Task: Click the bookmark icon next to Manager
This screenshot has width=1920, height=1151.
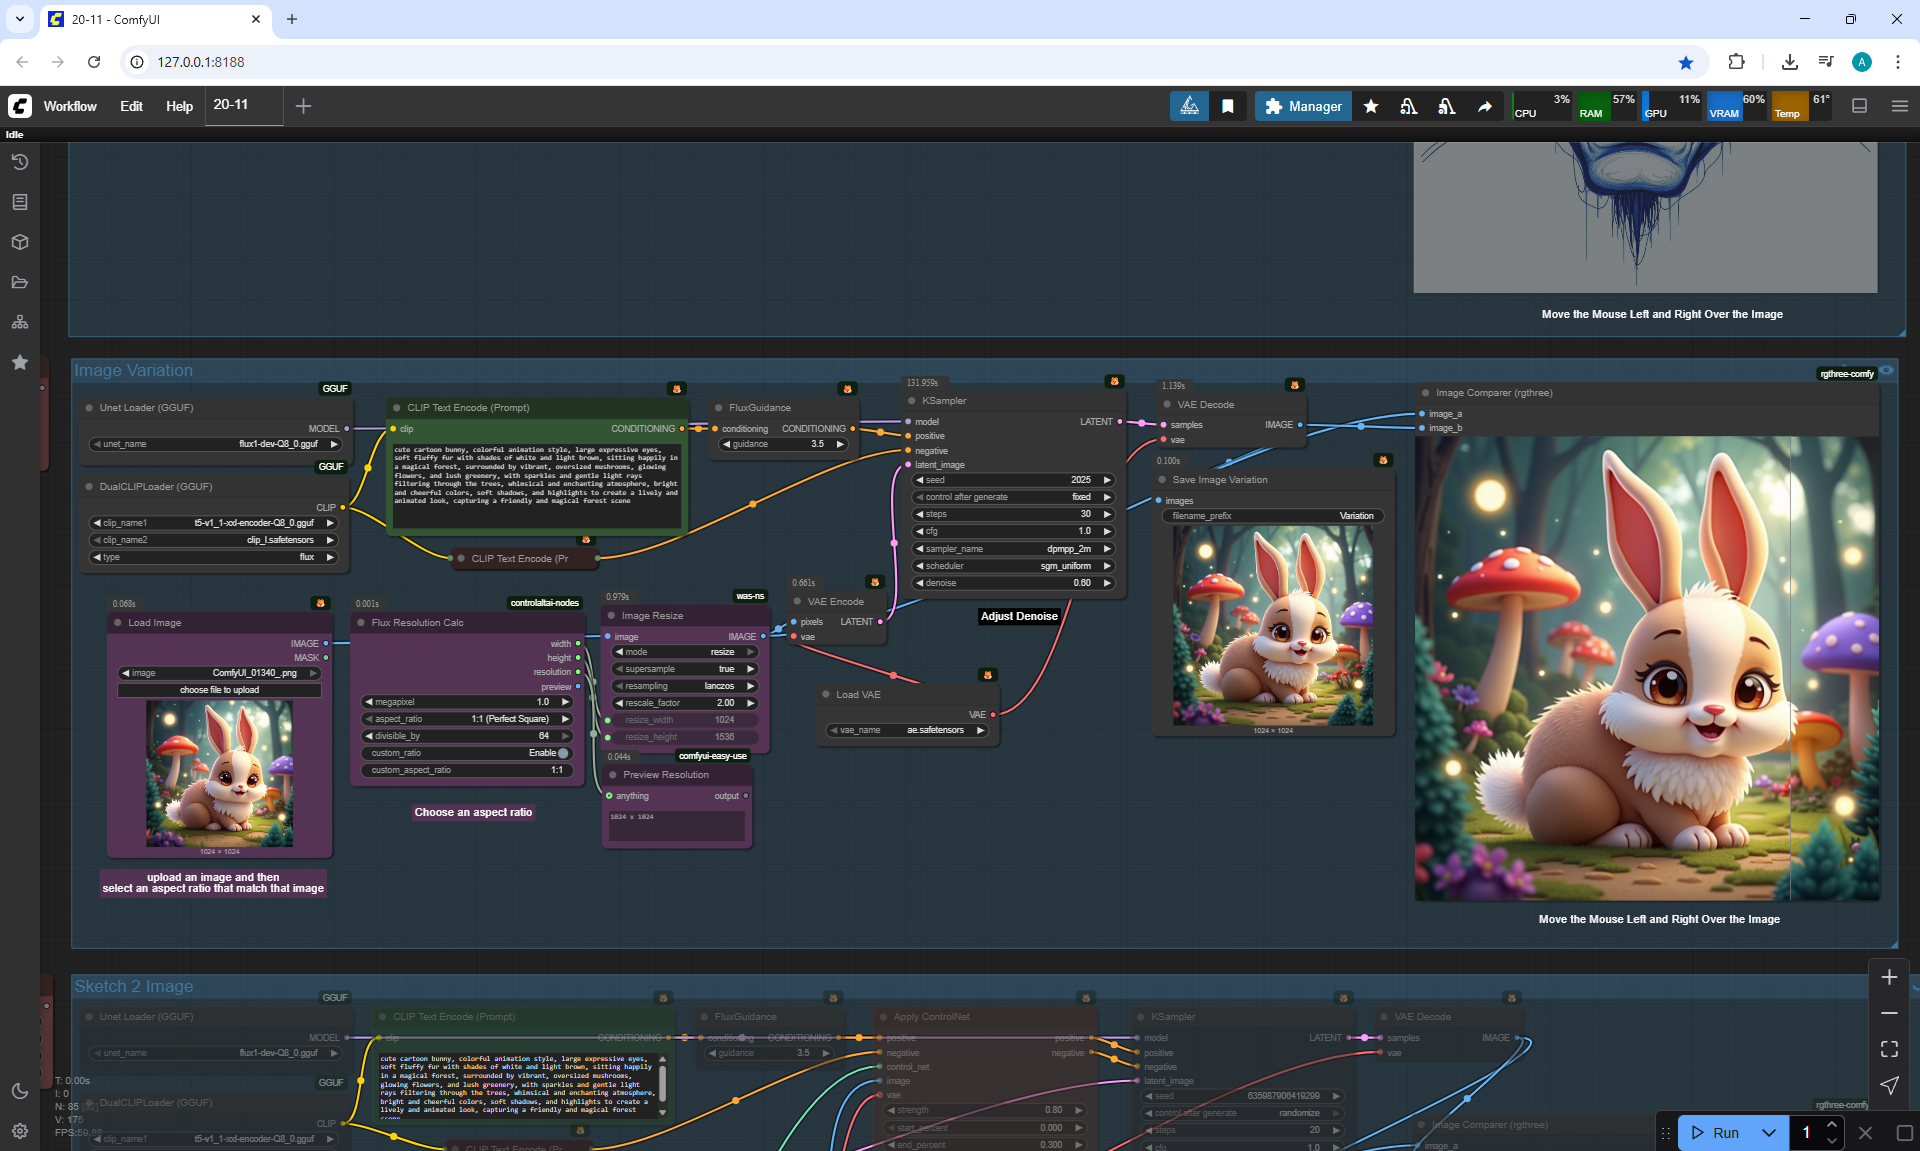Action: click(1228, 106)
